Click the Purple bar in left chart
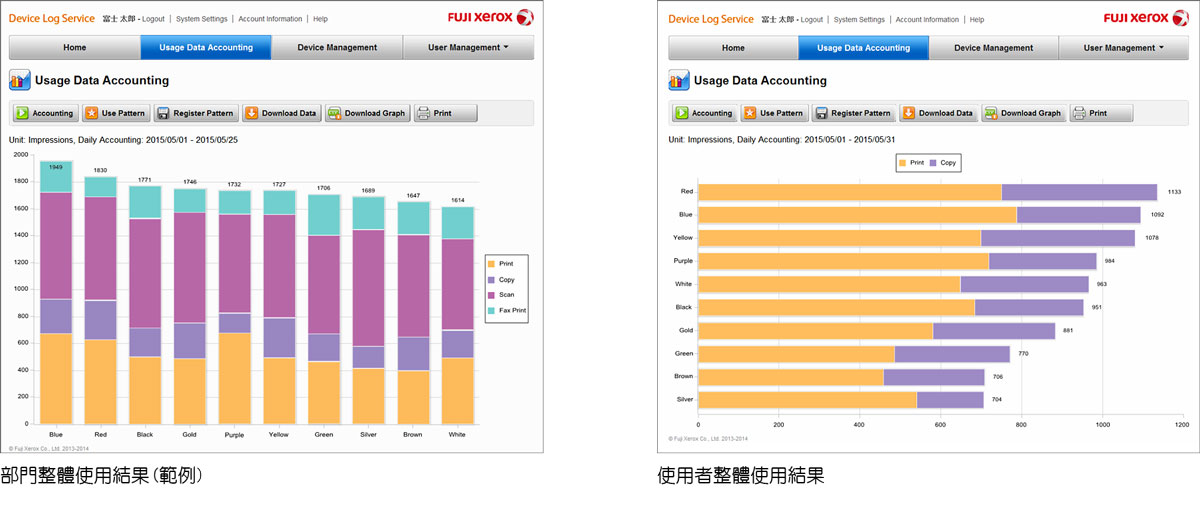Image resolution: width=1200 pixels, height=513 pixels. click(x=235, y=307)
